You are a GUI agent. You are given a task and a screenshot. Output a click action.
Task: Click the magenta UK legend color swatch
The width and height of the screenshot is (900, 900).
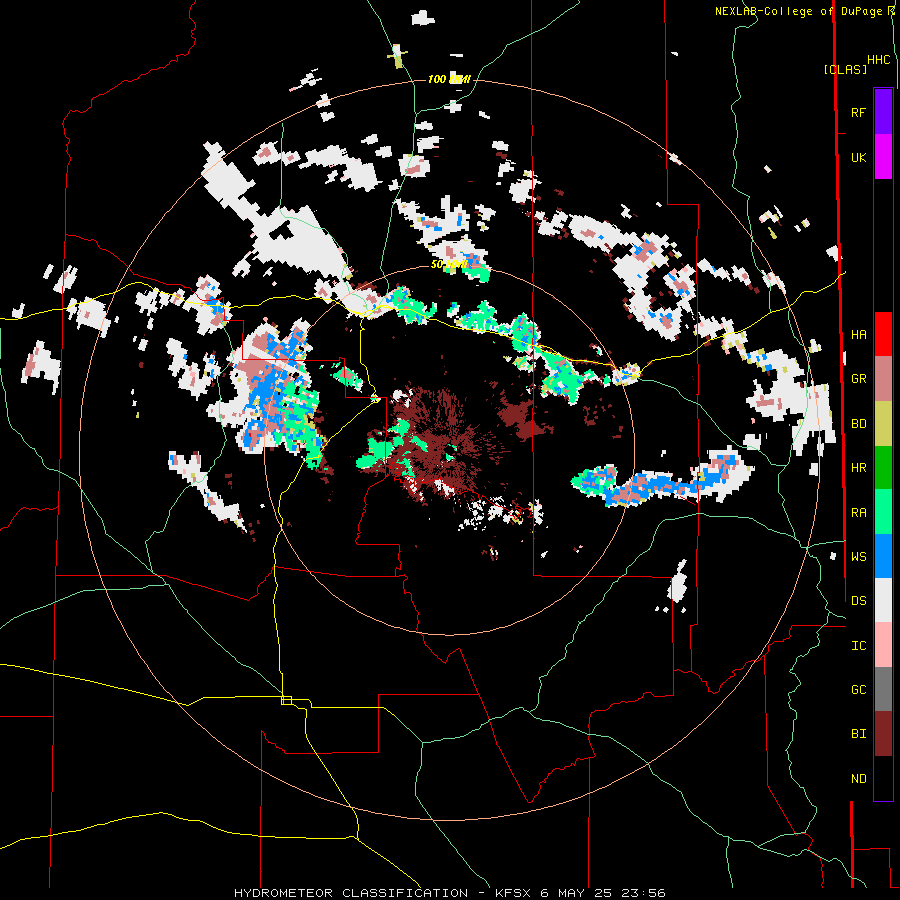(x=883, y=157)
